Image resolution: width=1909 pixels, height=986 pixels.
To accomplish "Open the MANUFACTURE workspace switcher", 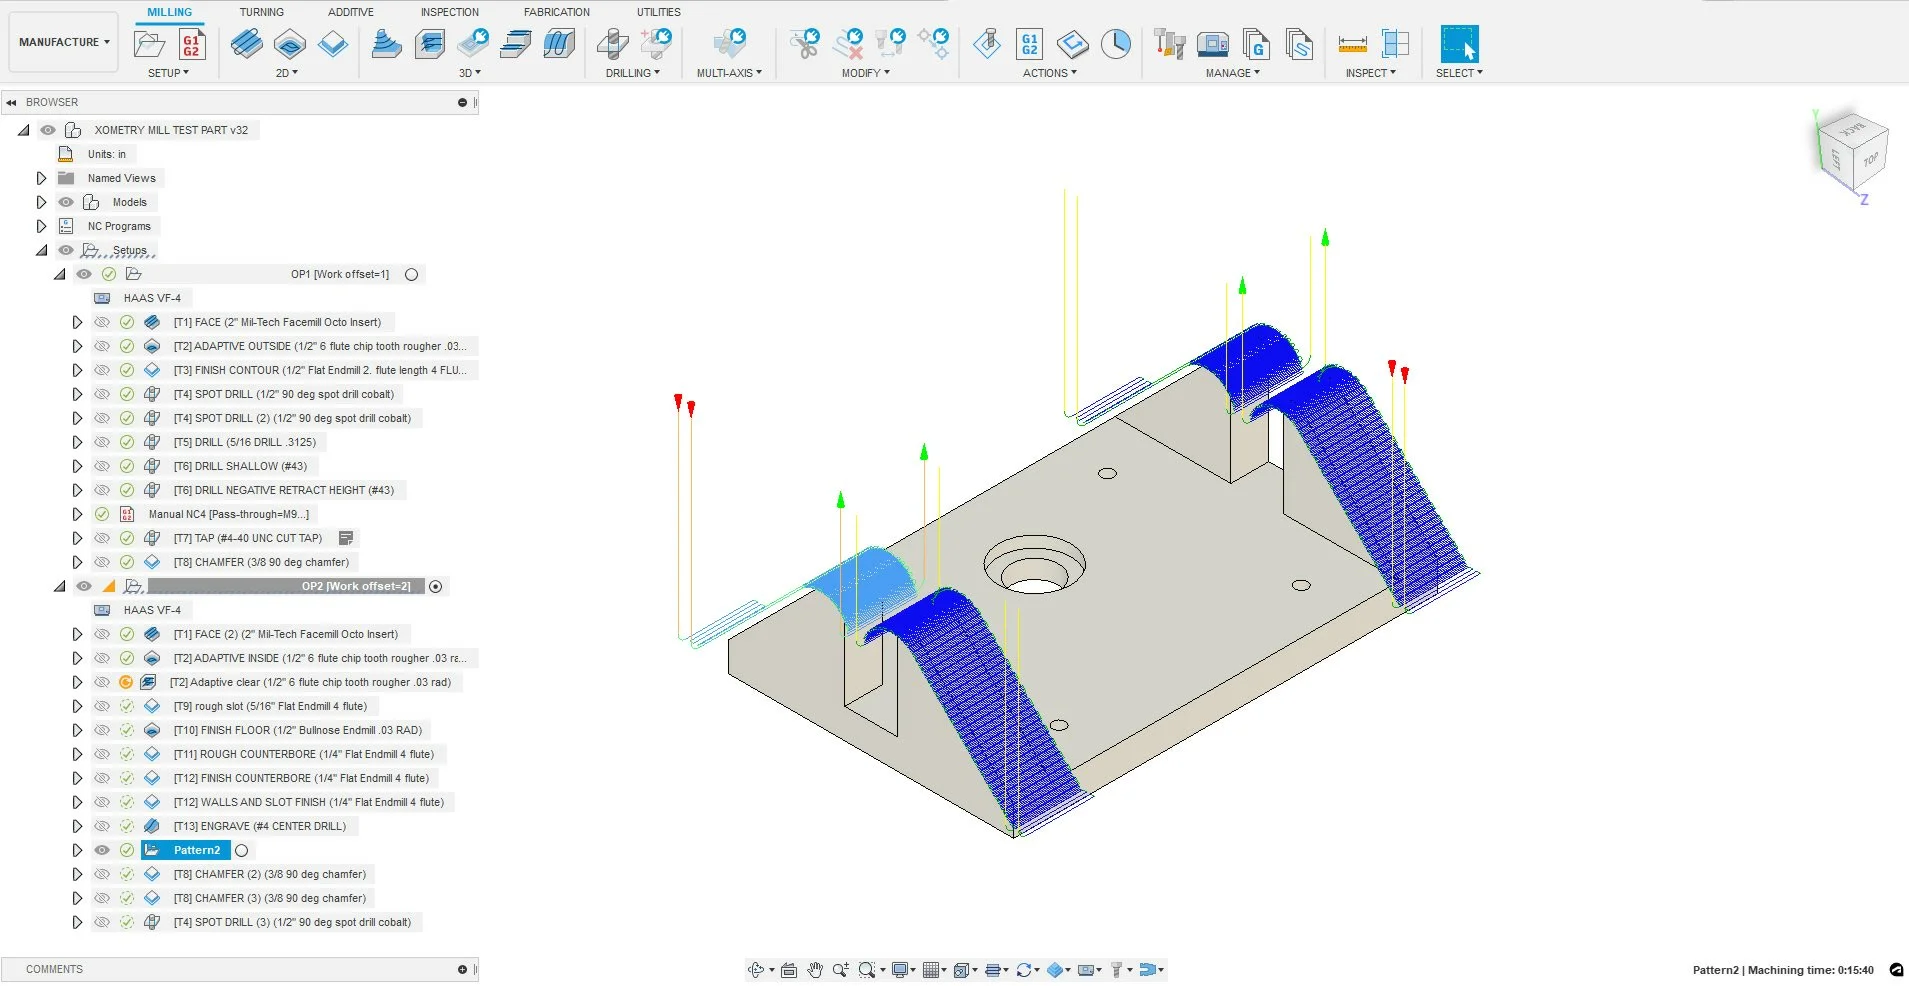I will 62,41.
